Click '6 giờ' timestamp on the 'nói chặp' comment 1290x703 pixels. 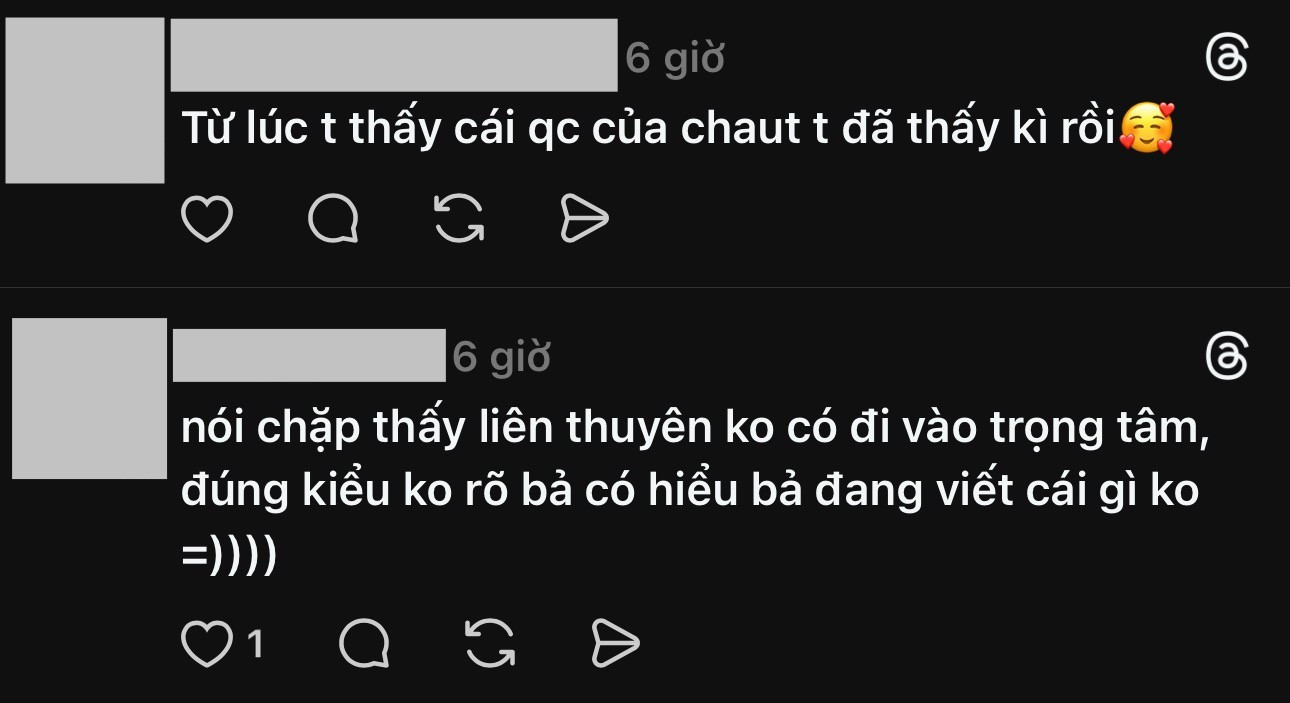502,356
